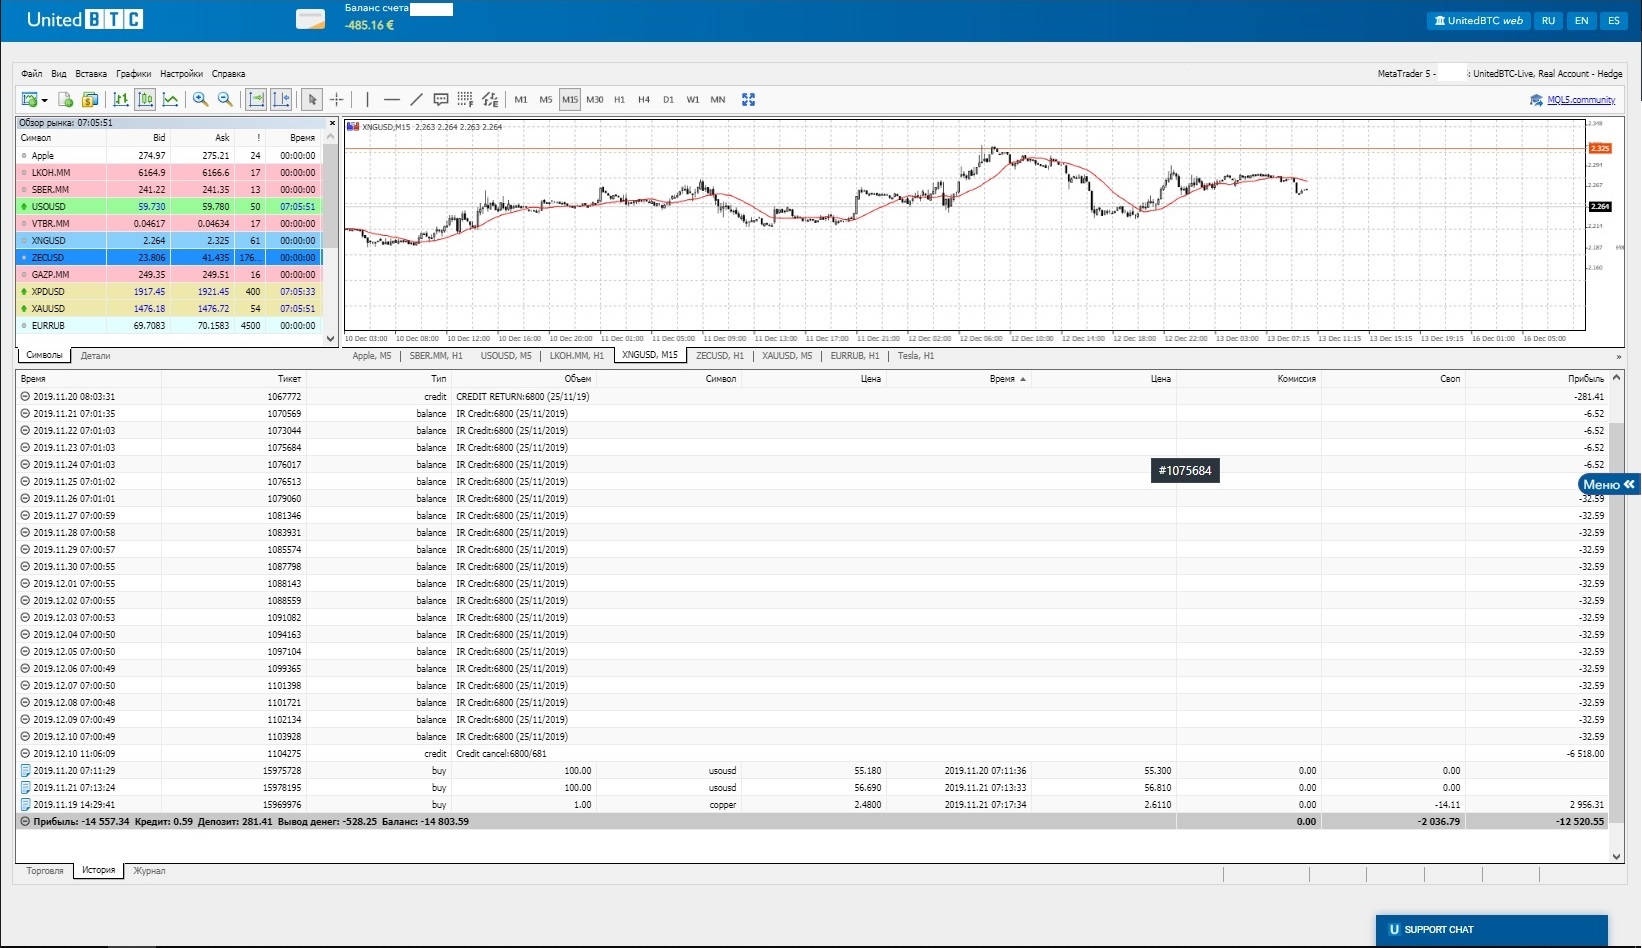Switch to Журнал tab

tap(149, 871)
